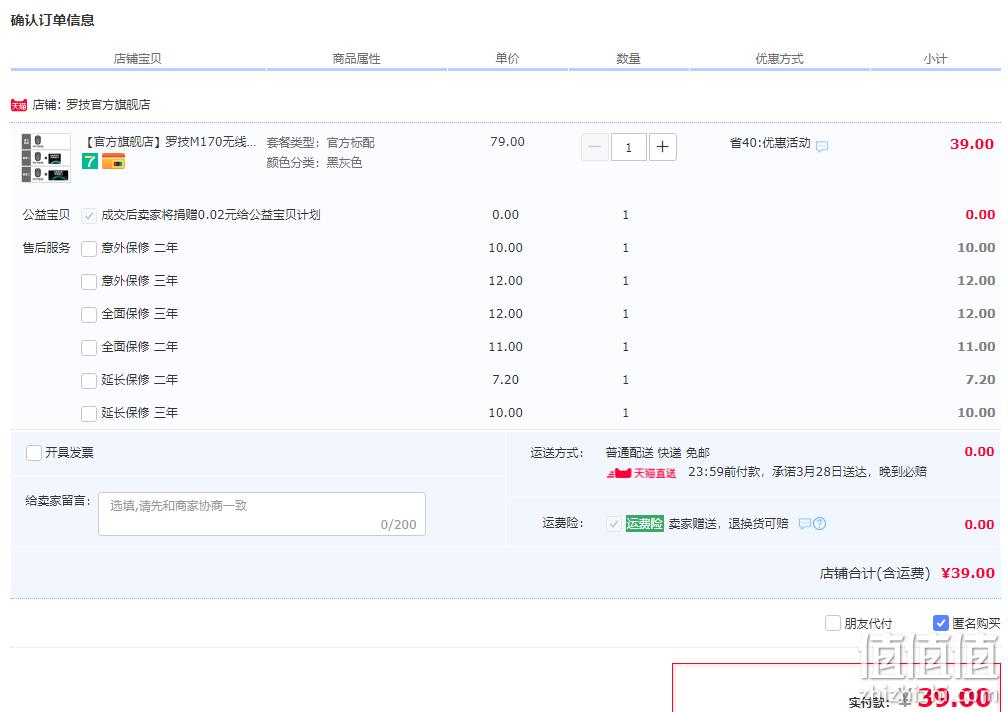The width and height of the screenshot is (1008, 712).
Task: Check 意外保修 二年 warranty option
Action: (89, 249)
